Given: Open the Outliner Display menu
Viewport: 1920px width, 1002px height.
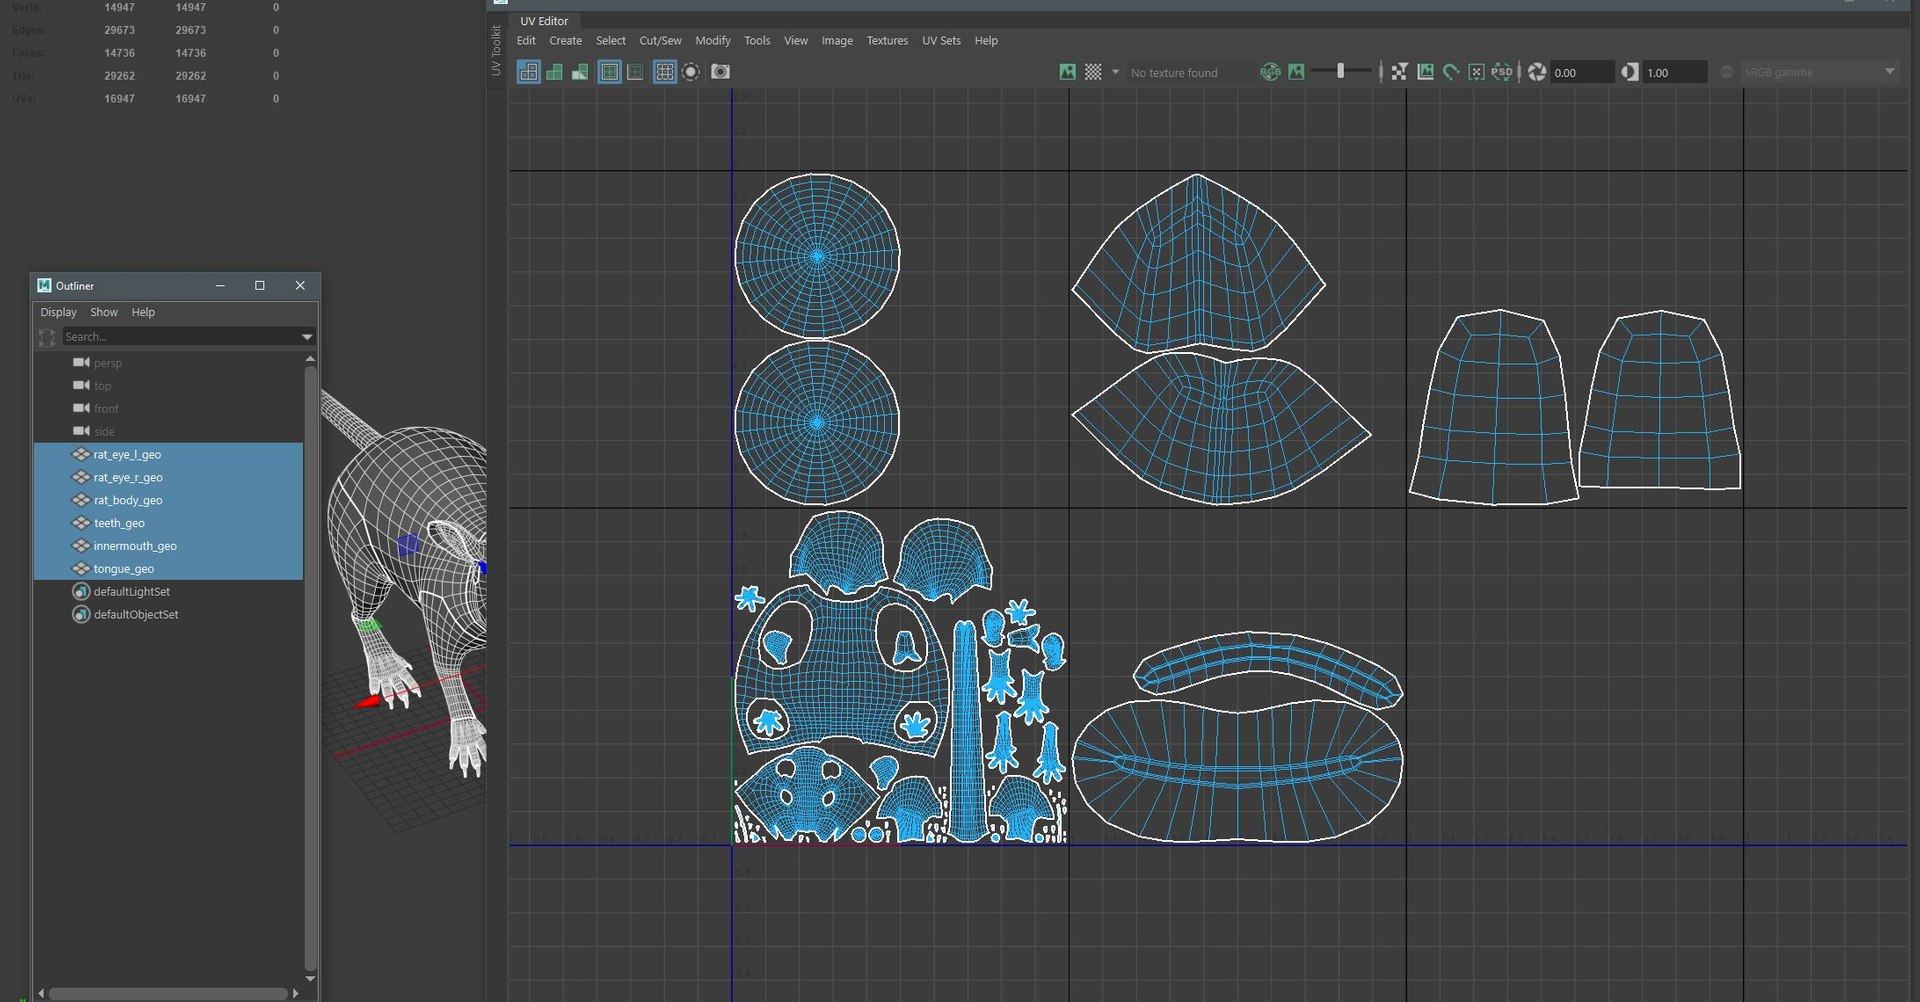Looking at the screenshot, I should [58, 312].
